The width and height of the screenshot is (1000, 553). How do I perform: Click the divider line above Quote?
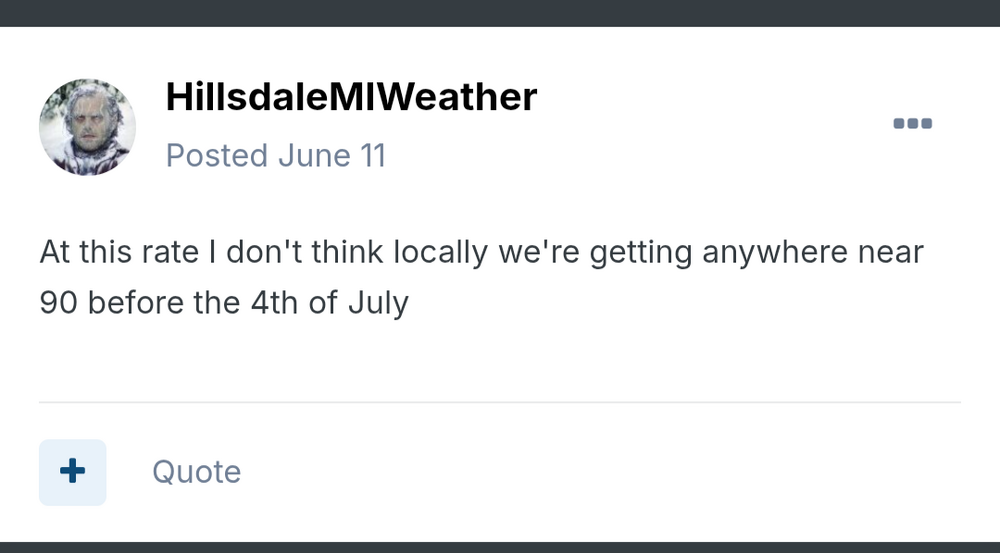(500, 402)
